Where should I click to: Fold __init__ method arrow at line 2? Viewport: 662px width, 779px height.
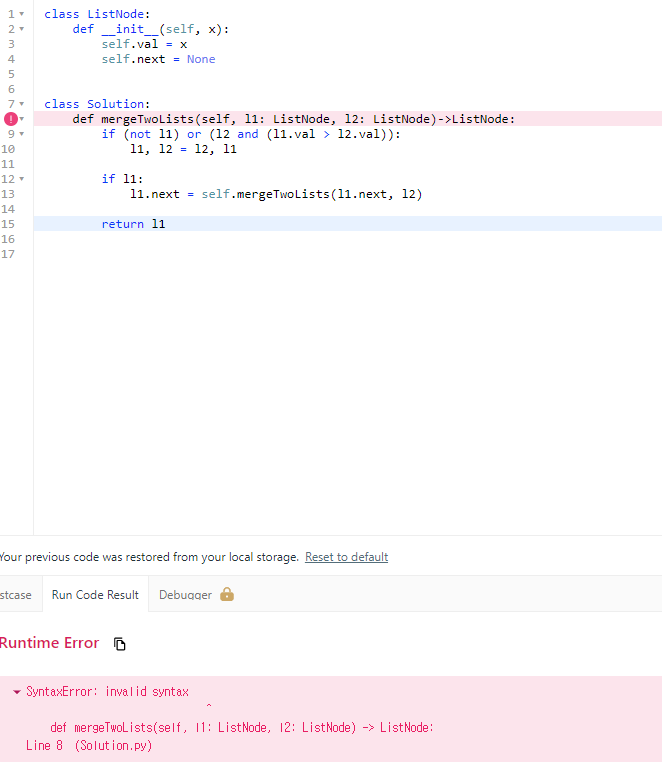pyautogui.click(x=22, y=29)
